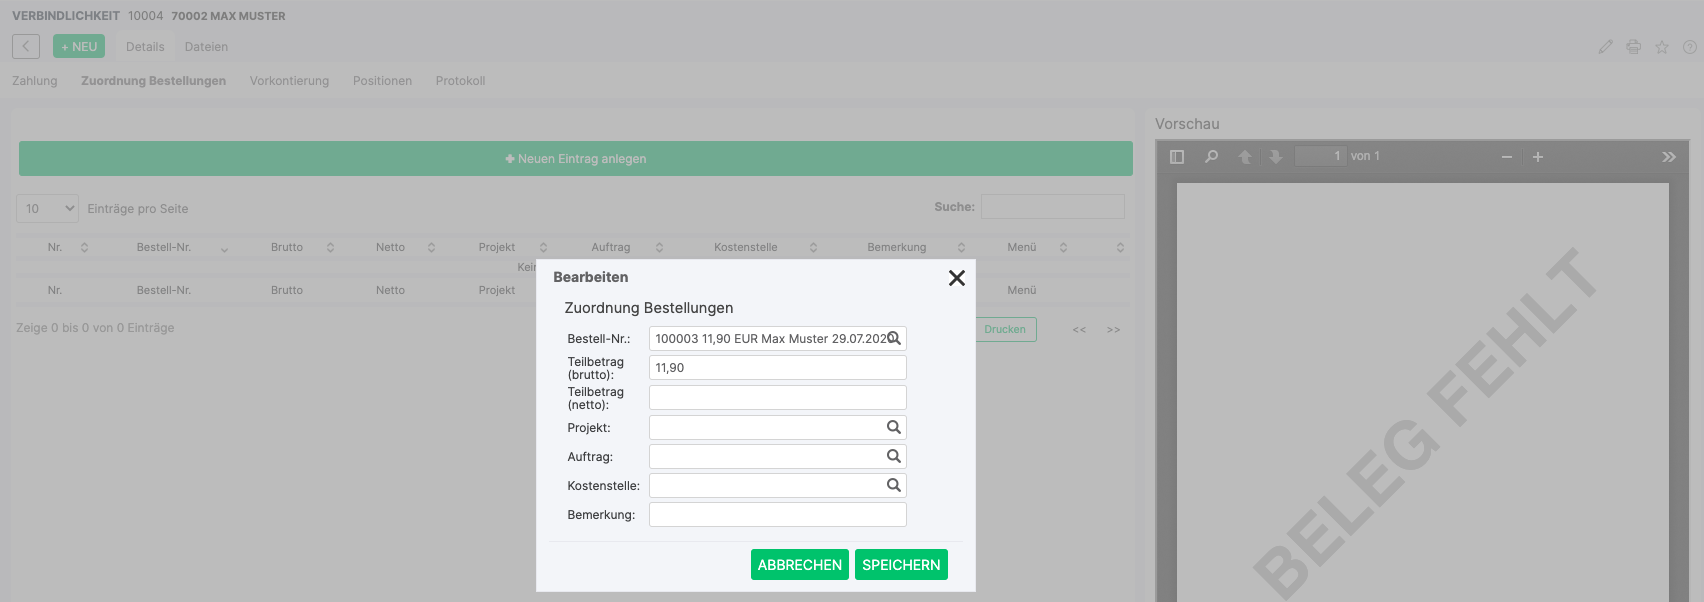Open search in PDF preview toolbar
Viewport: 1704px width, 602px height.
point(1211,157)
